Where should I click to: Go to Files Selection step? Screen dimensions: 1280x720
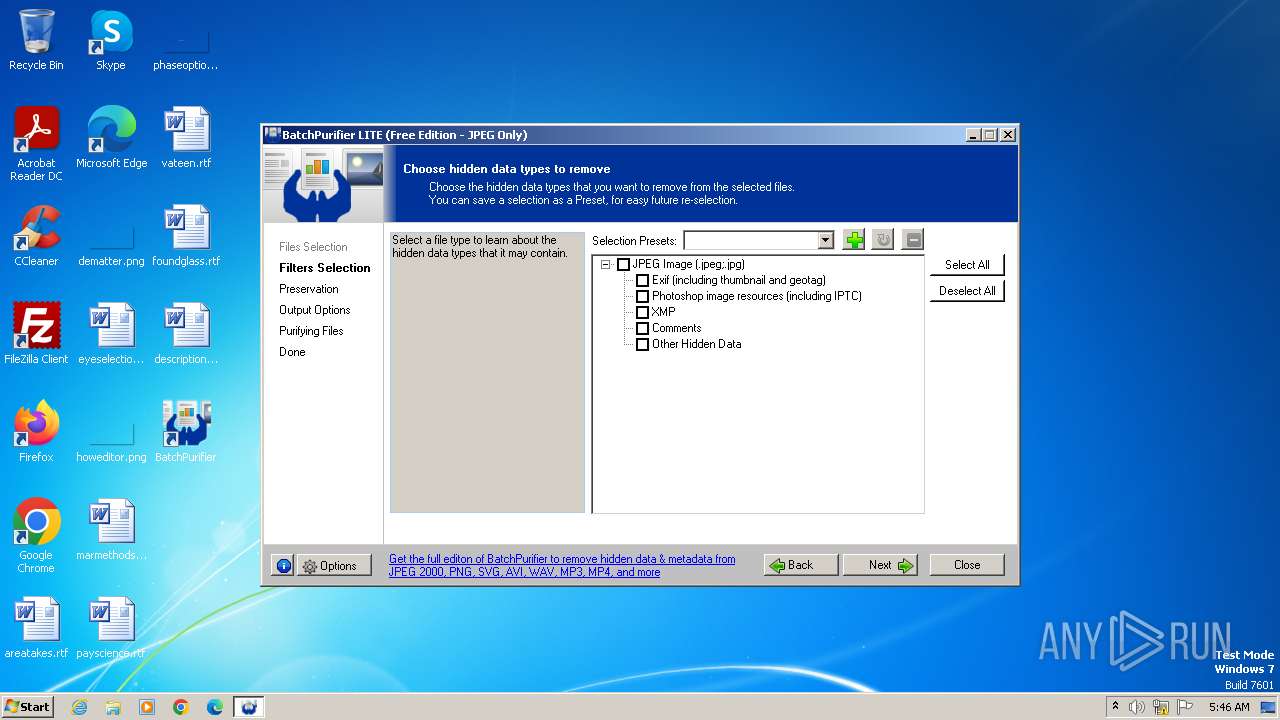point(313,247)
